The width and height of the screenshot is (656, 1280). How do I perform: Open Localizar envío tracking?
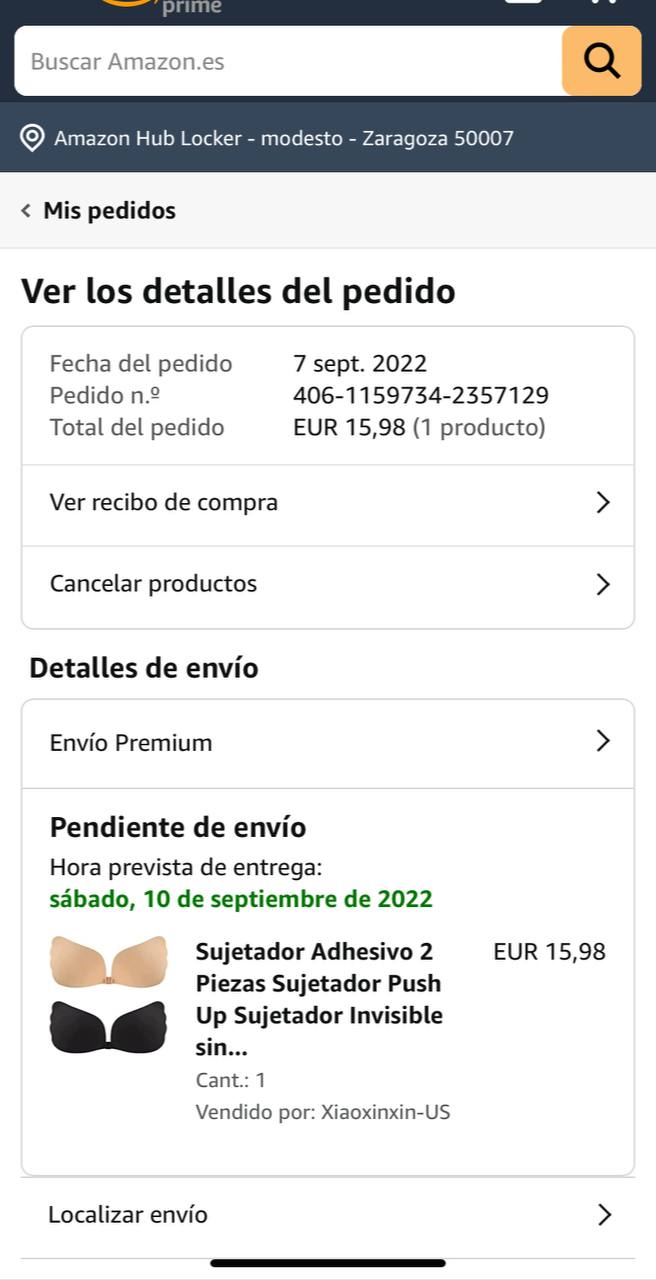click(x=328, y=1215)
